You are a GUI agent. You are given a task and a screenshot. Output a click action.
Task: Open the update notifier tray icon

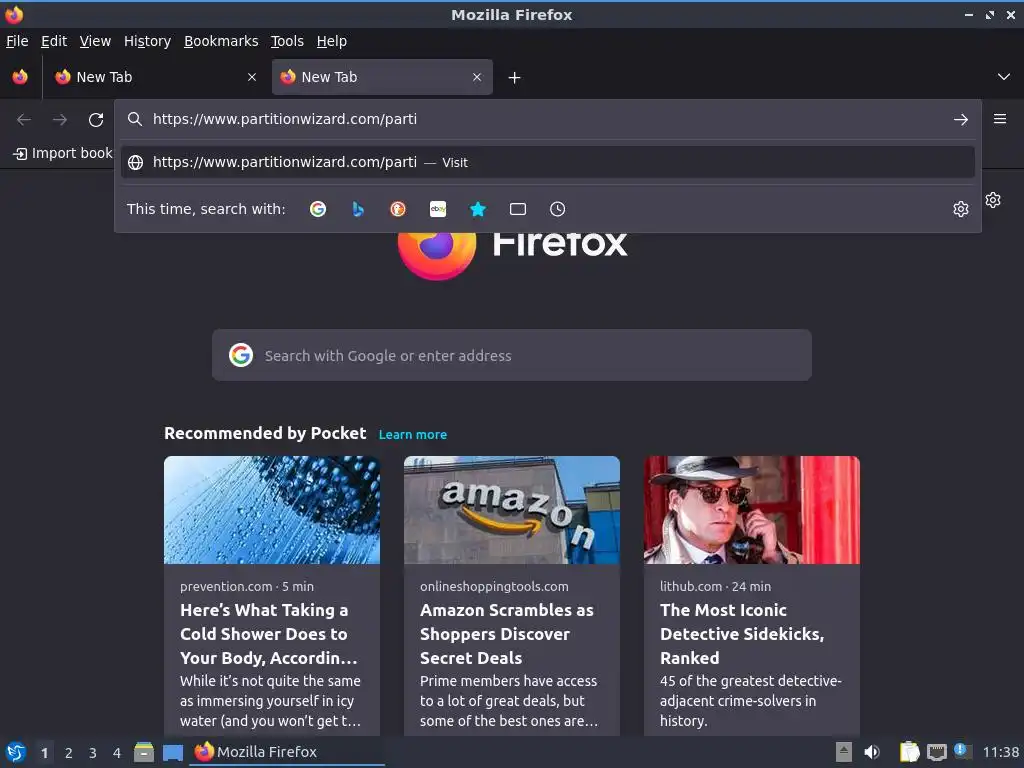(x=963, y=751)
